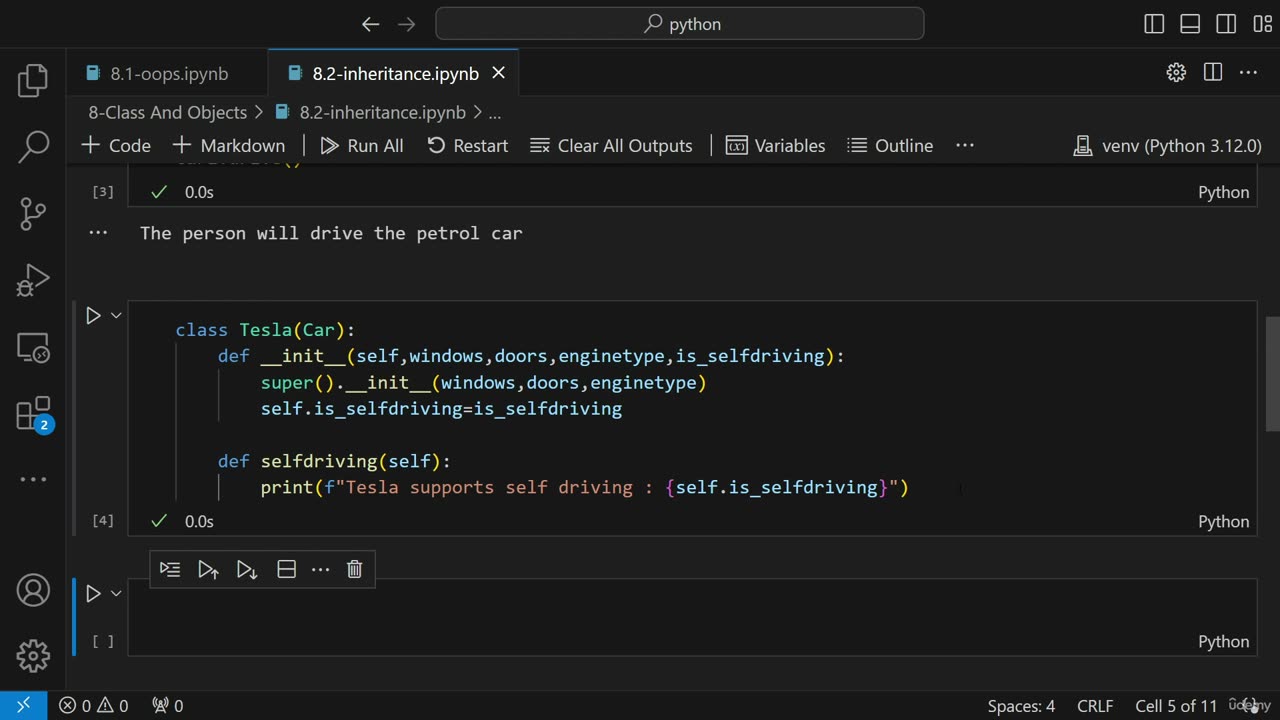Viewport: 1280px width, 720px height.
Task: Go forward with the right arrow
Action: 407,24
